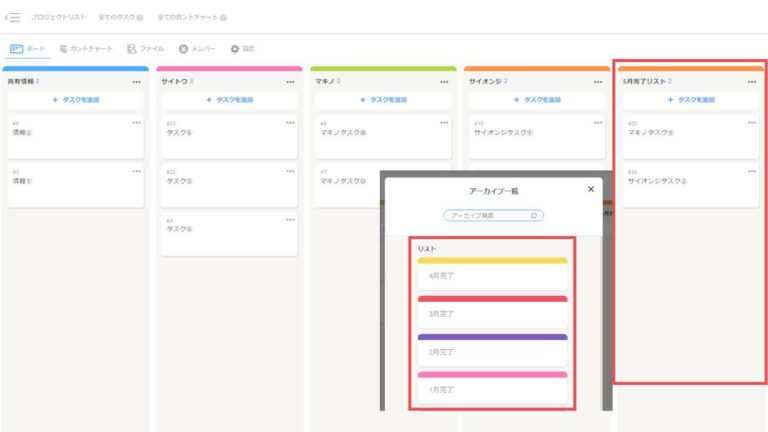This screenshot has height=432, width=768.
Task: Add a task to 共有情報 list
Action: (75, 100)
